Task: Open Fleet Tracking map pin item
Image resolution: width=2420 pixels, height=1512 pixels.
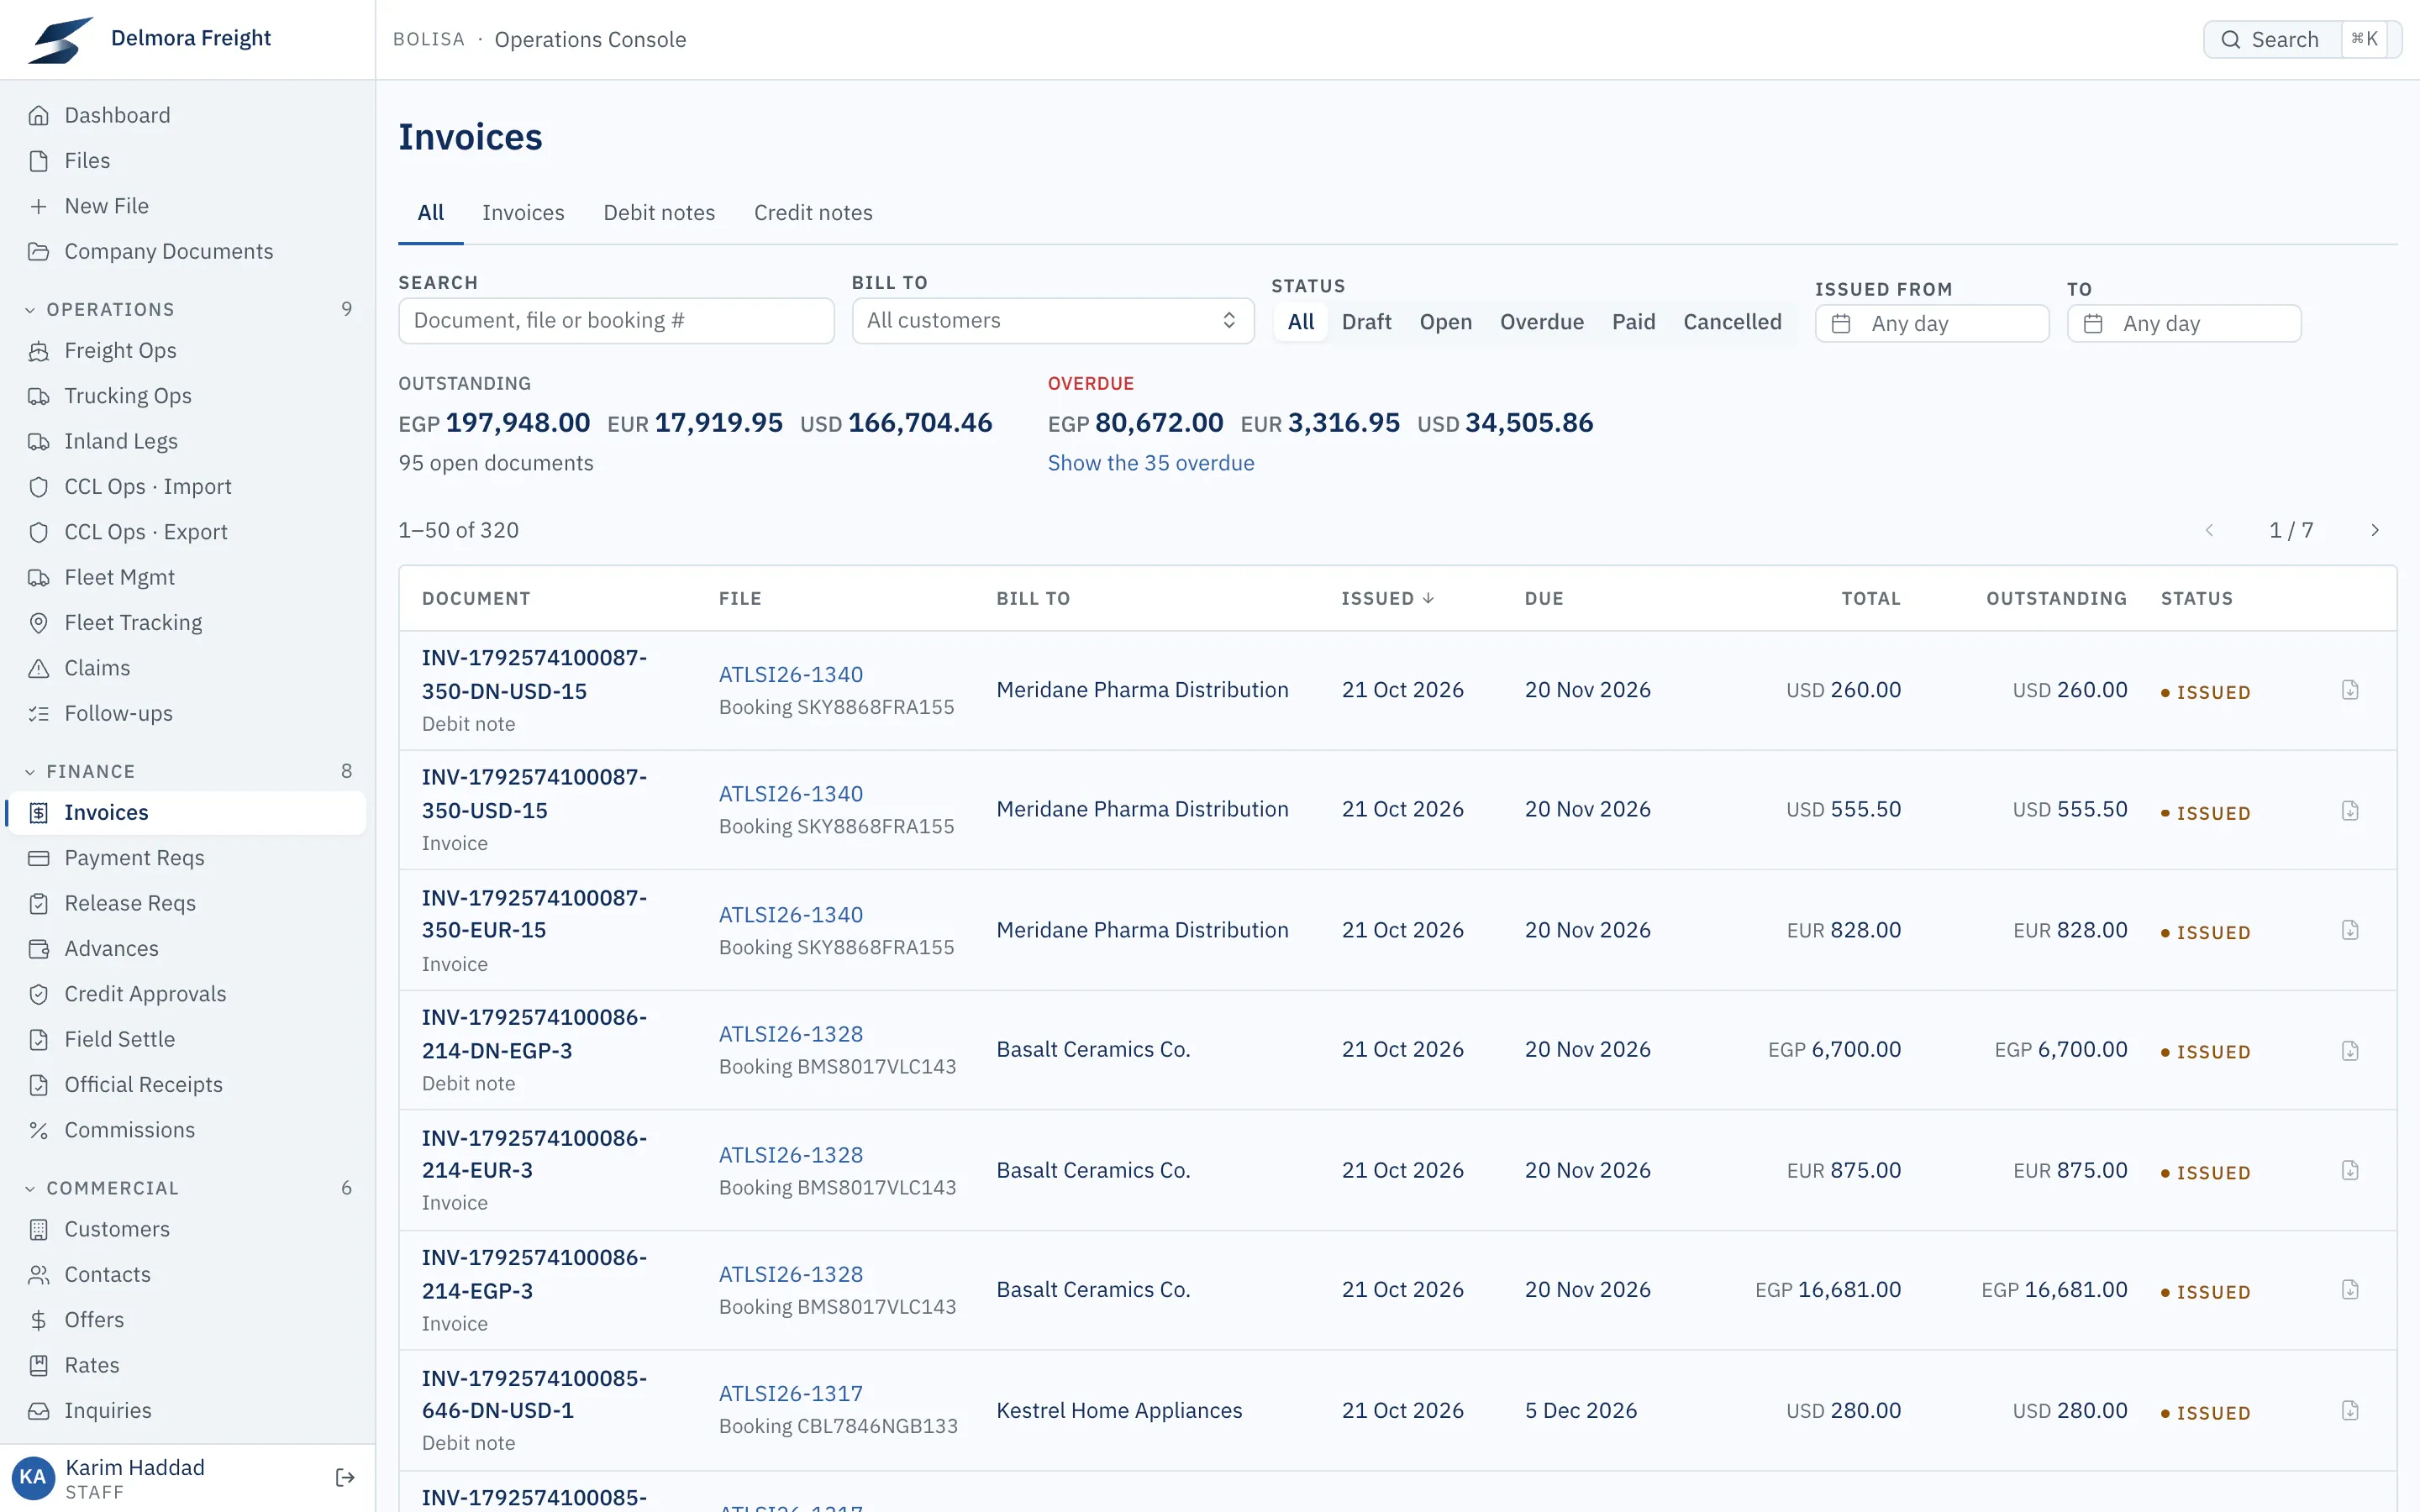Action: click(x=187, y=623)
